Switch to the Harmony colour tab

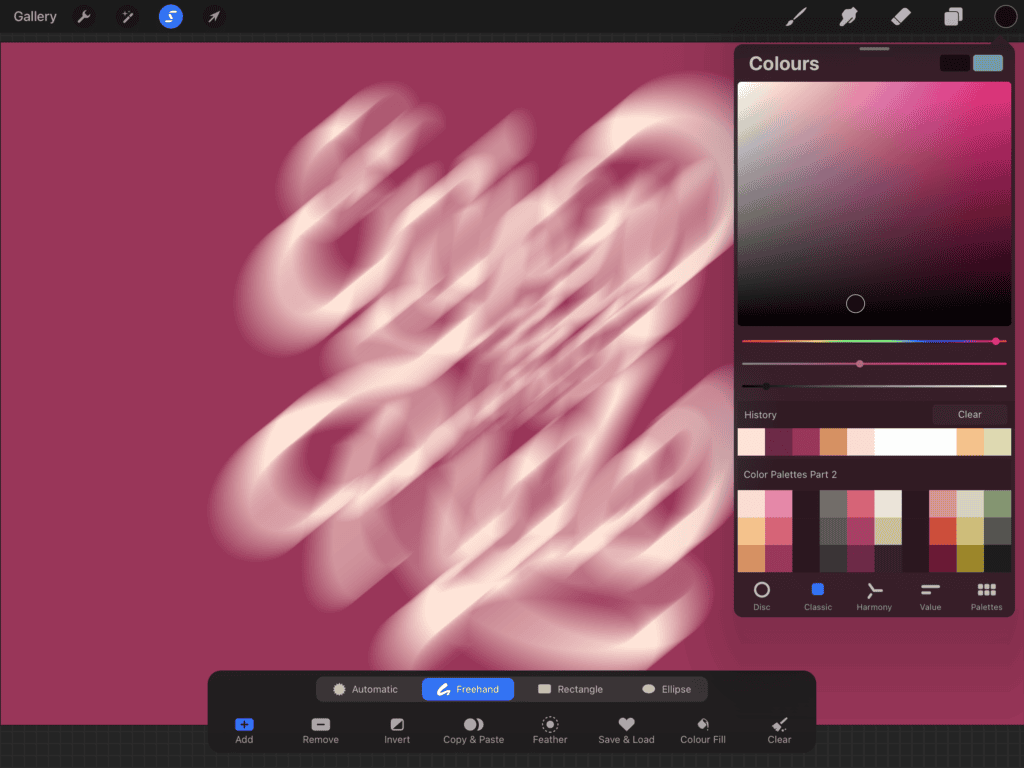(873, 595)
